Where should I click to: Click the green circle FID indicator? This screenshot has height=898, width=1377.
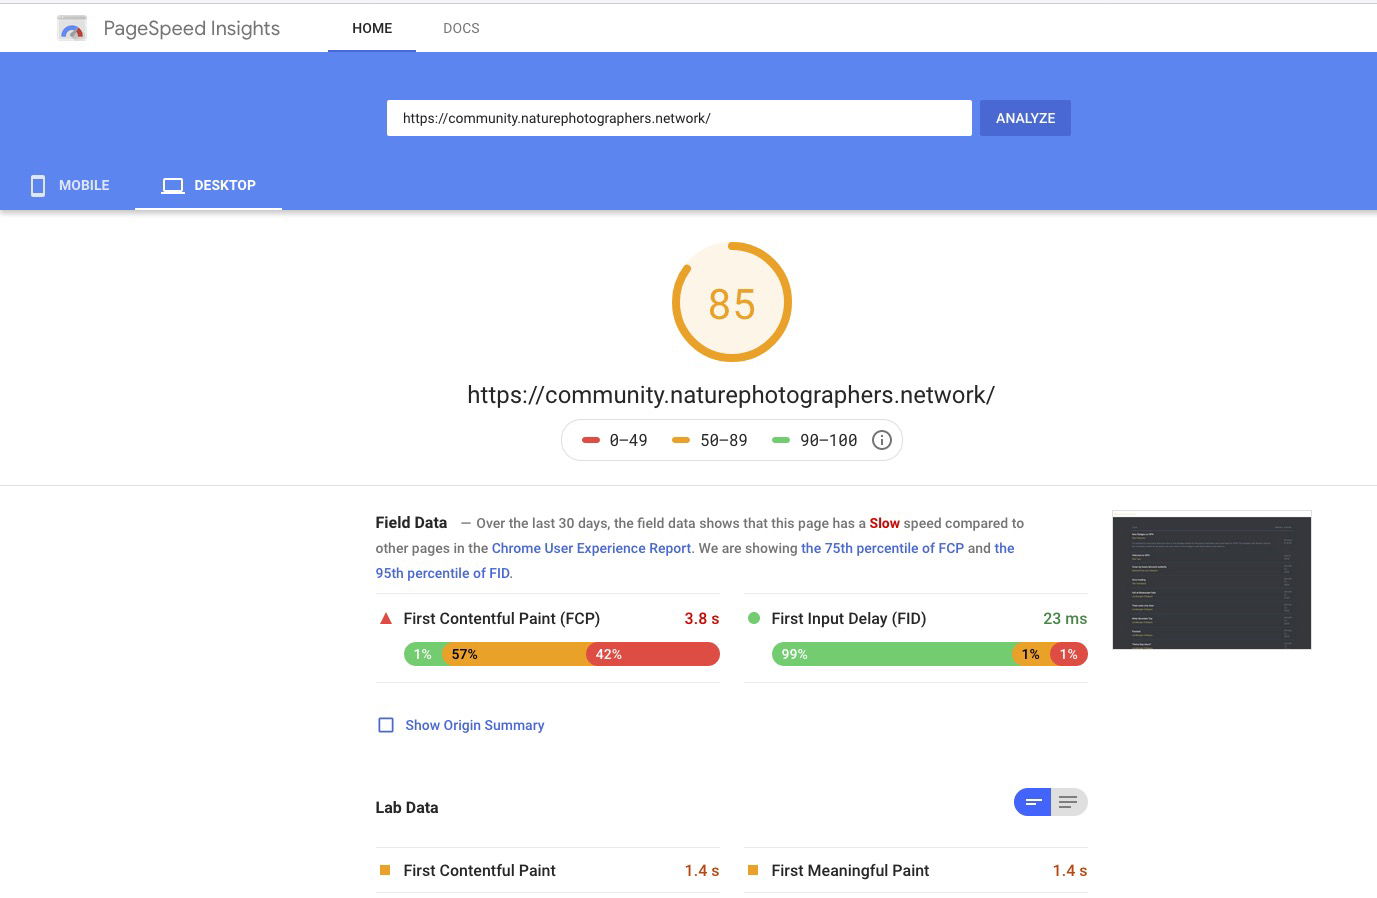(754, 618)
